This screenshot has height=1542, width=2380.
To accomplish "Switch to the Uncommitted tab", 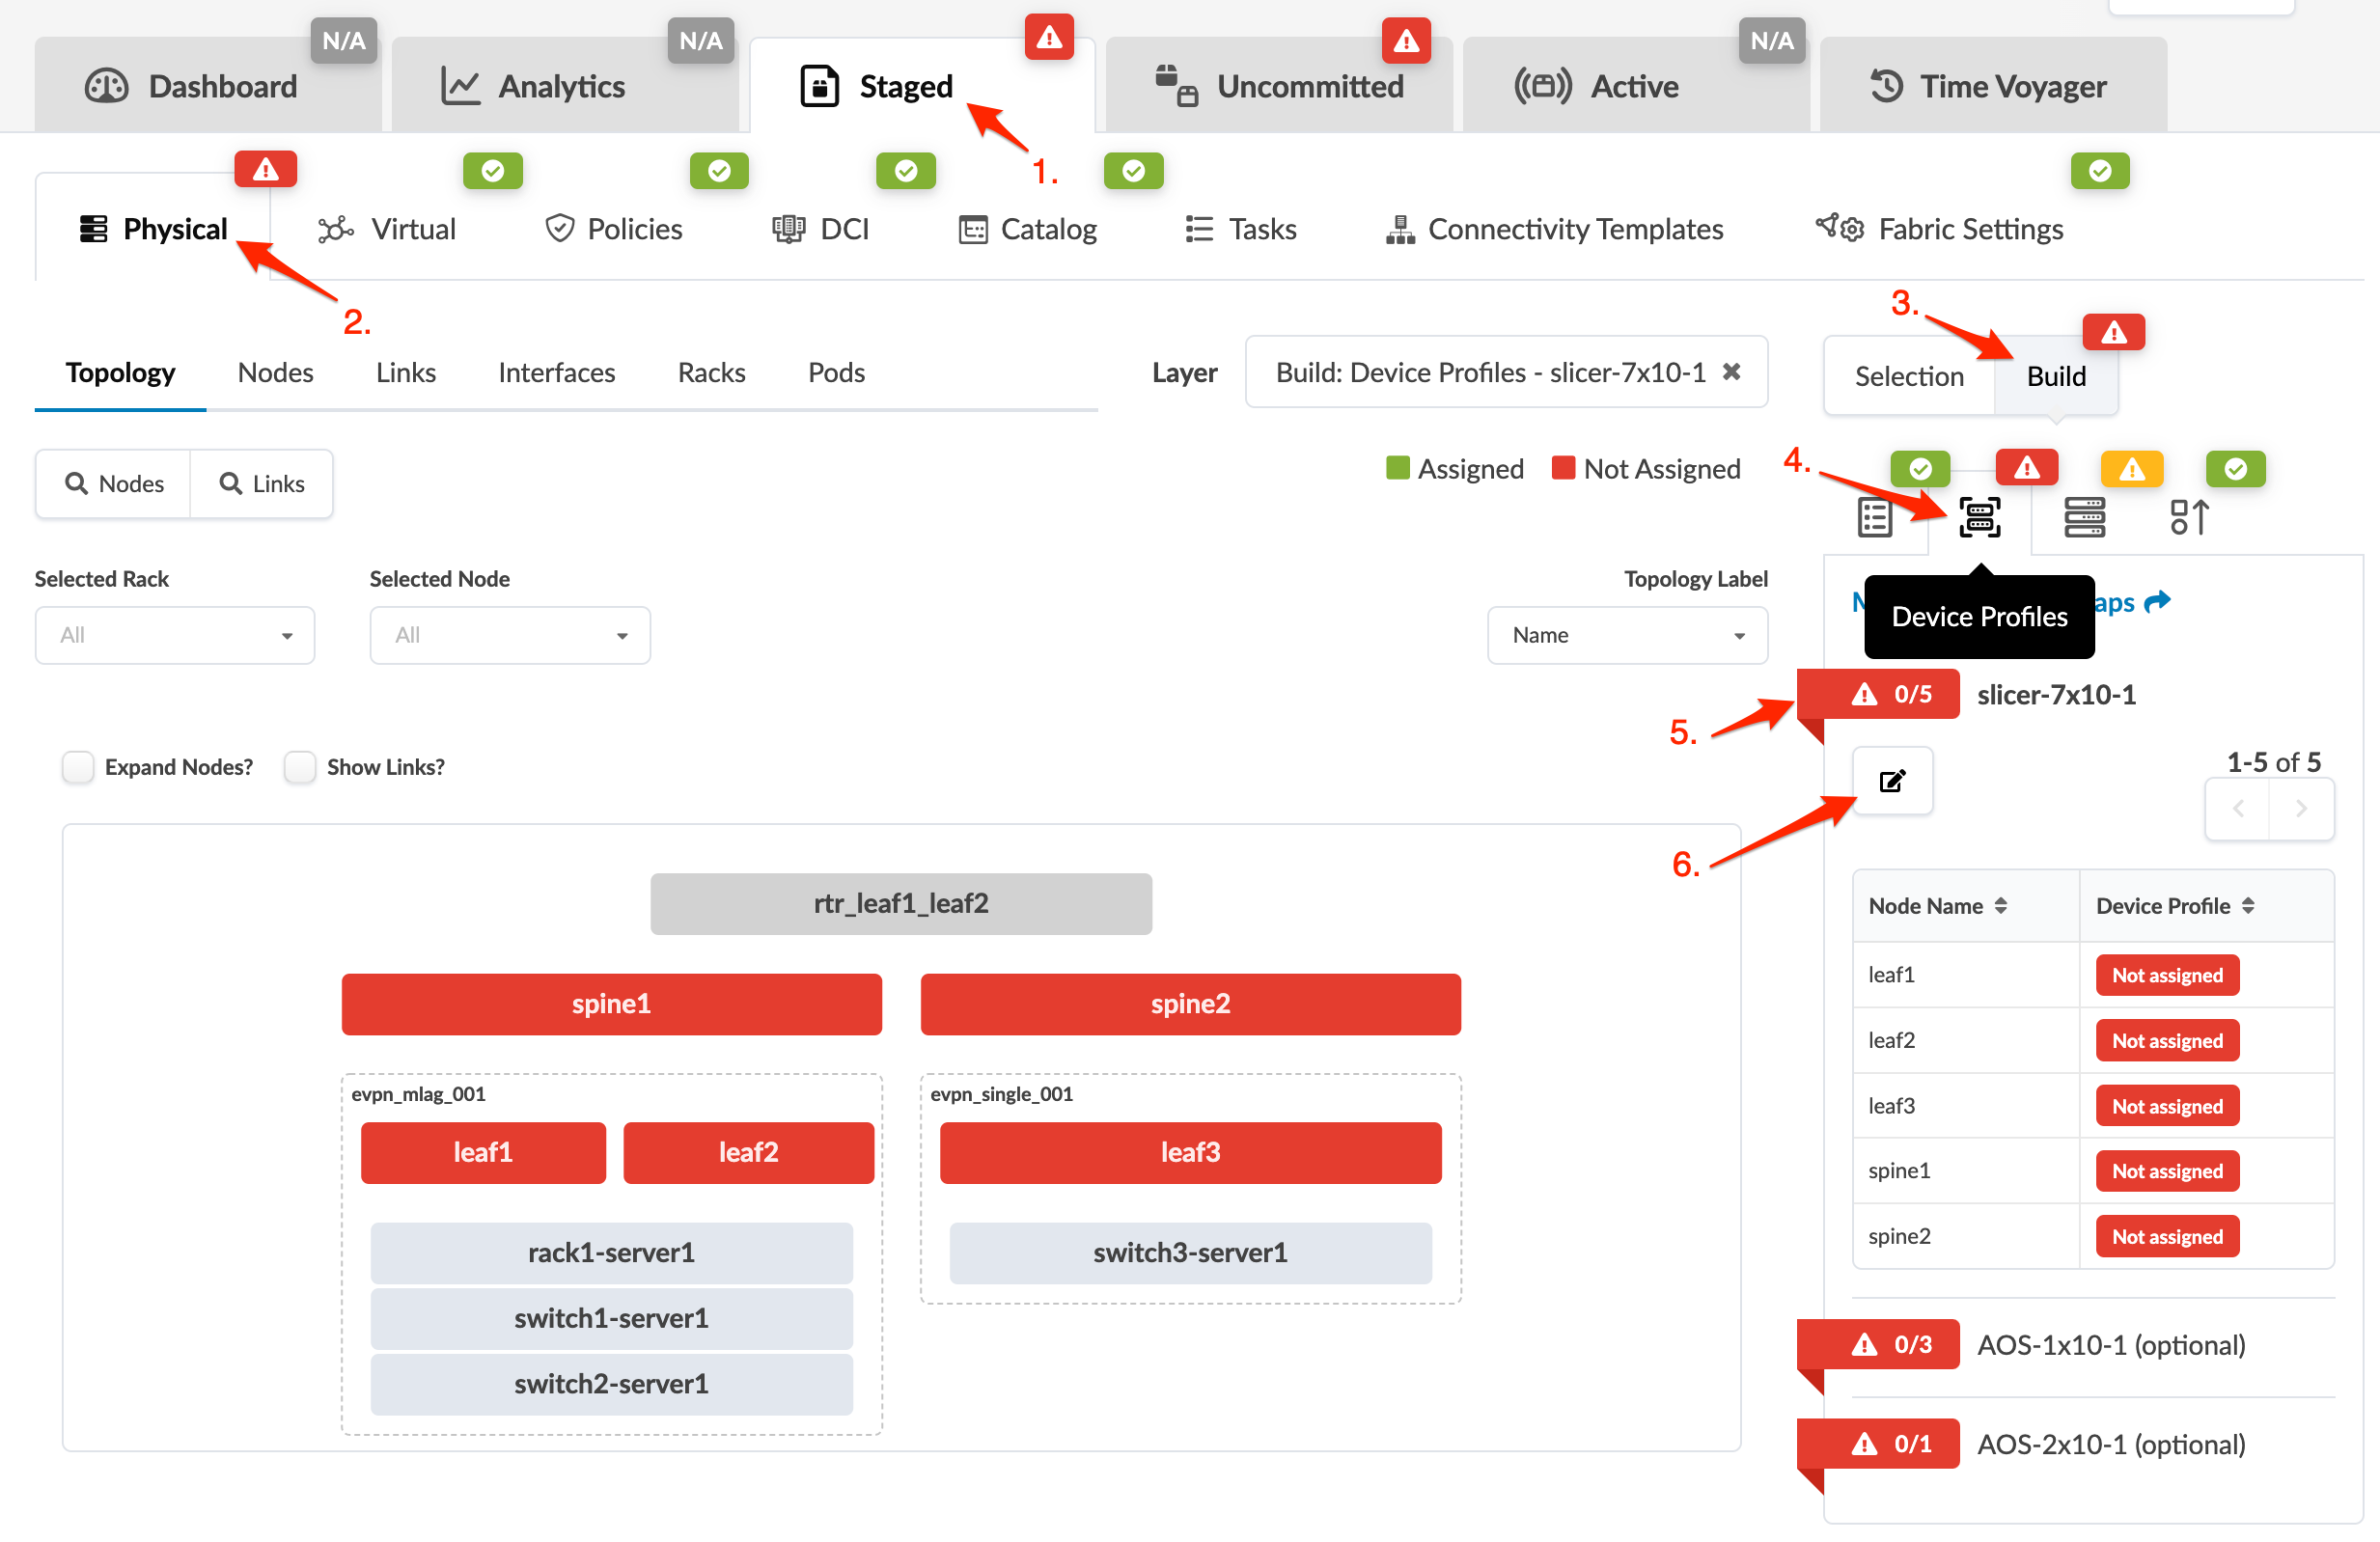I will click(x=1279, y=87).
